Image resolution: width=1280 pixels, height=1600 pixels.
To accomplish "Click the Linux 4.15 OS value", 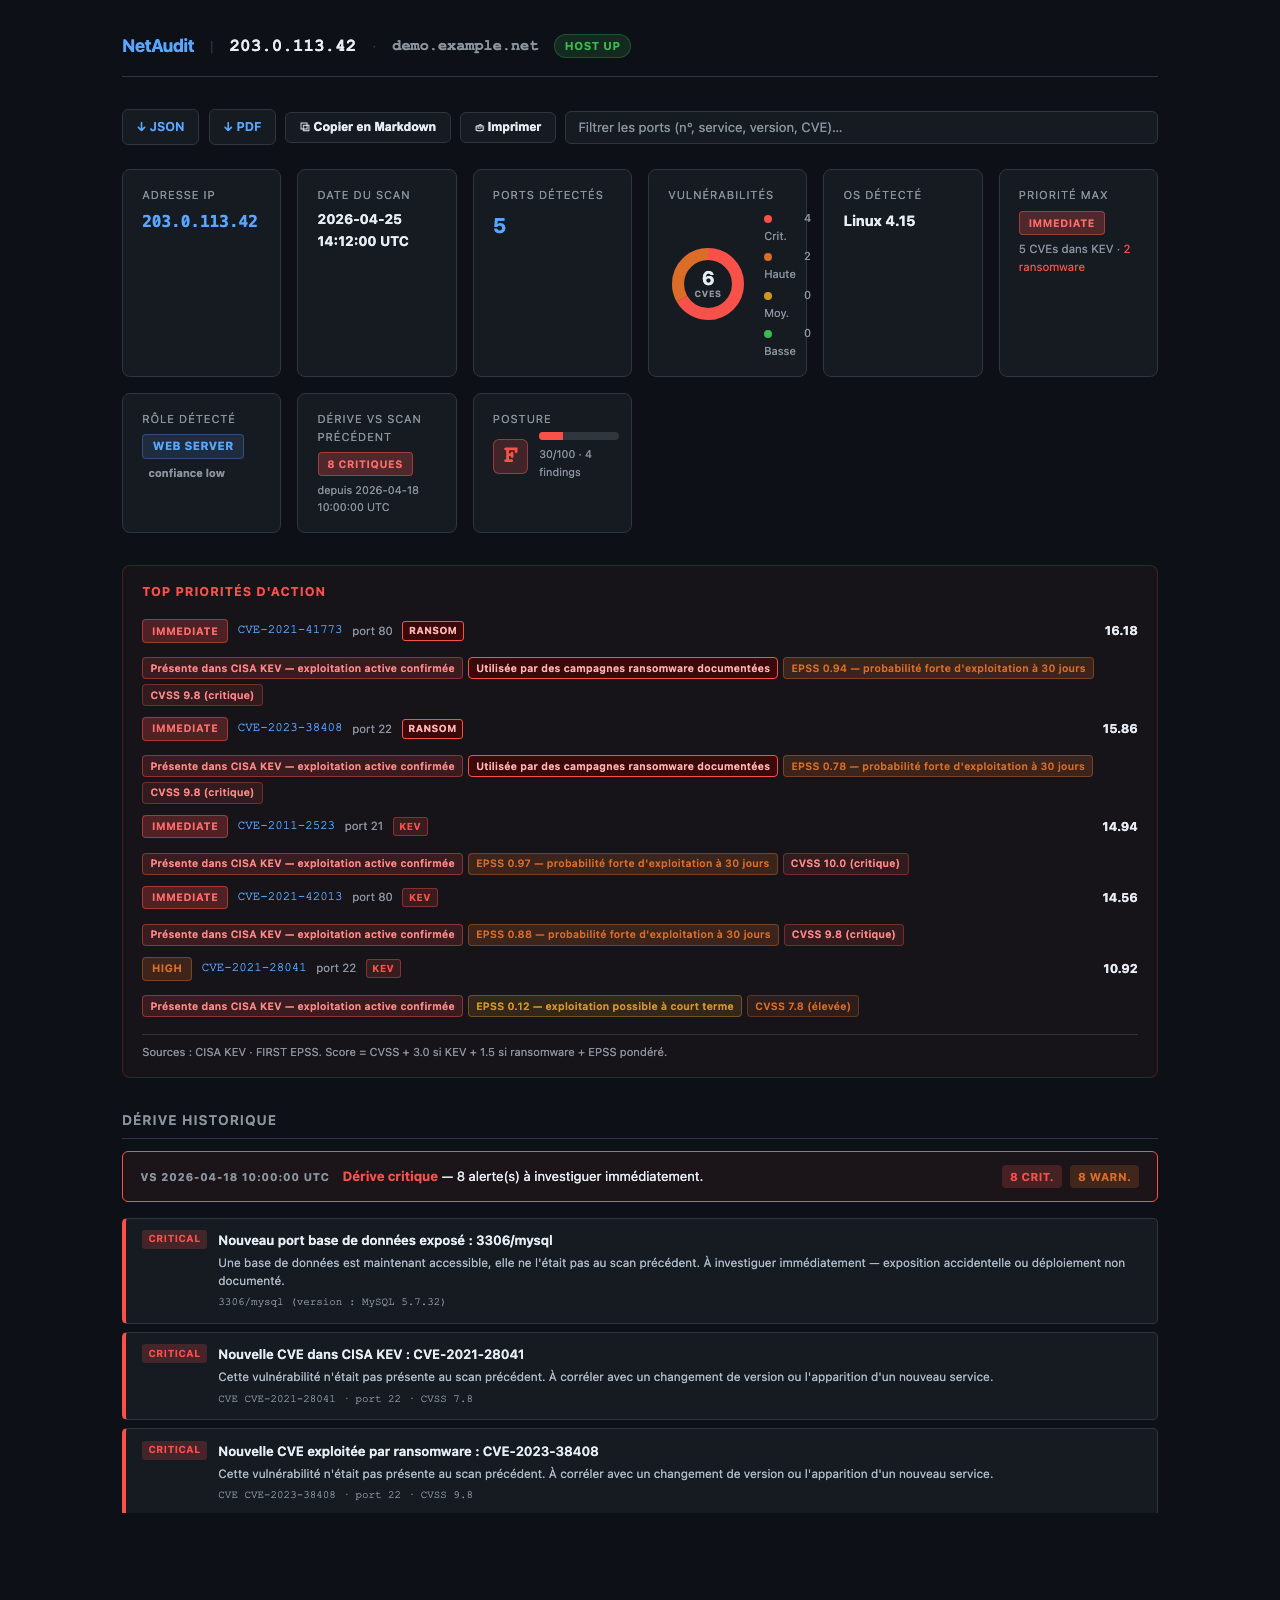I will tap(879, 221).
